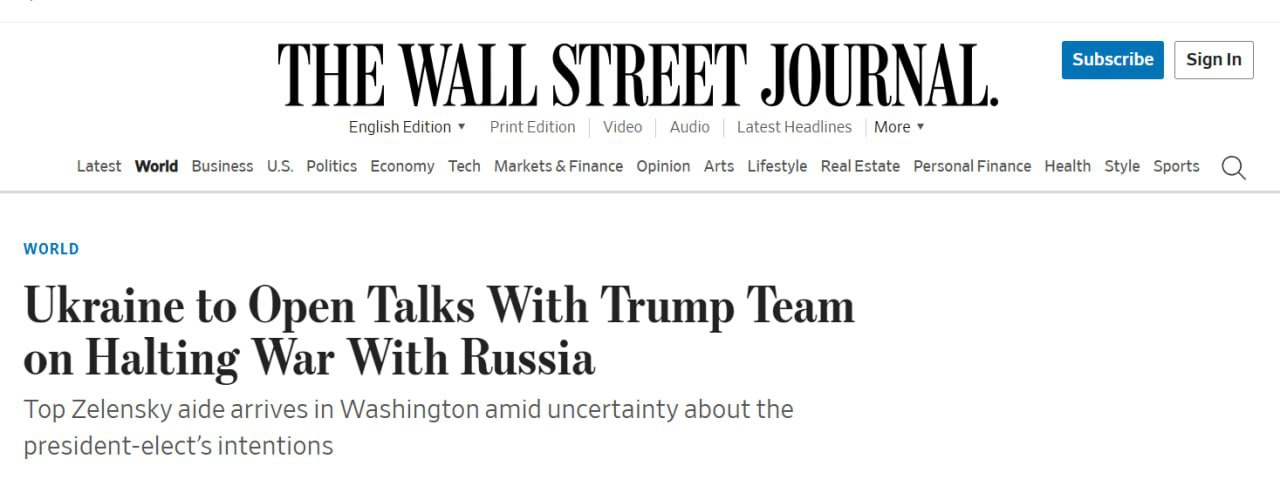
Task: Open the Video section link
Action: coord(623,127)
